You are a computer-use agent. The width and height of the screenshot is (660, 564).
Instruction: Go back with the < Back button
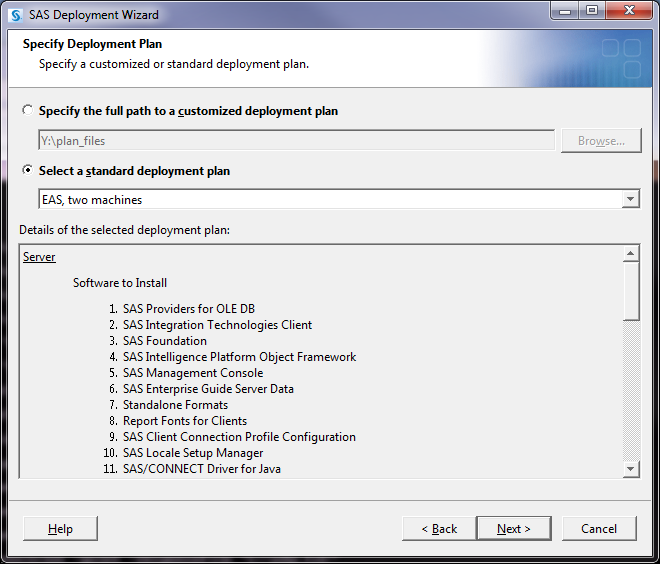tap(439, 529)
